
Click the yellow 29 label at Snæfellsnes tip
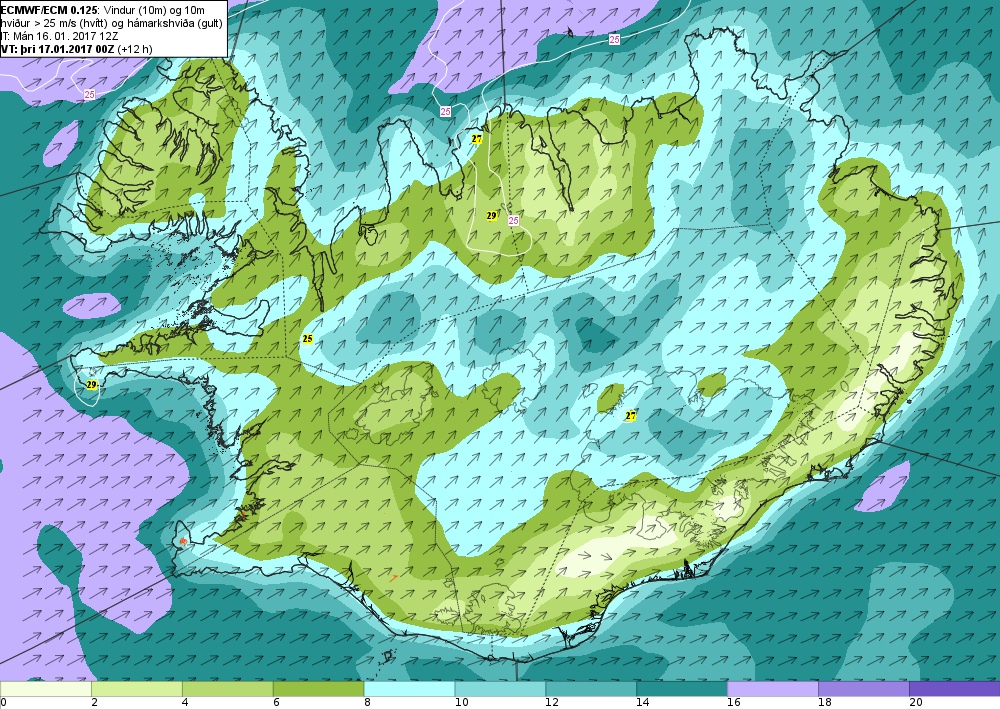click(91, 385)
